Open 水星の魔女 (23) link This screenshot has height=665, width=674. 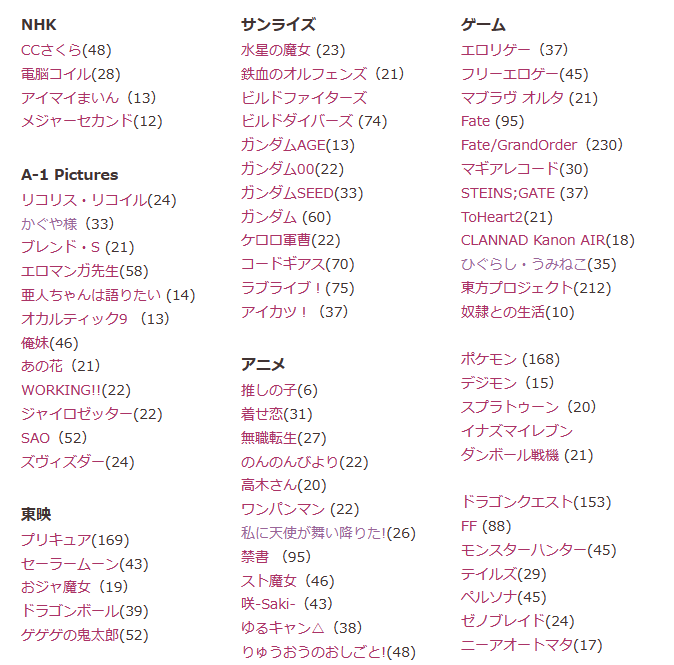coord(293,50)
